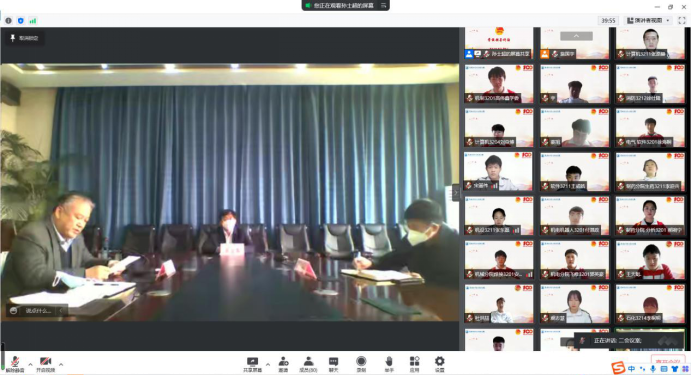692x376 pixels.
Task: Open the members (30) list
Action: pos(308,365)
